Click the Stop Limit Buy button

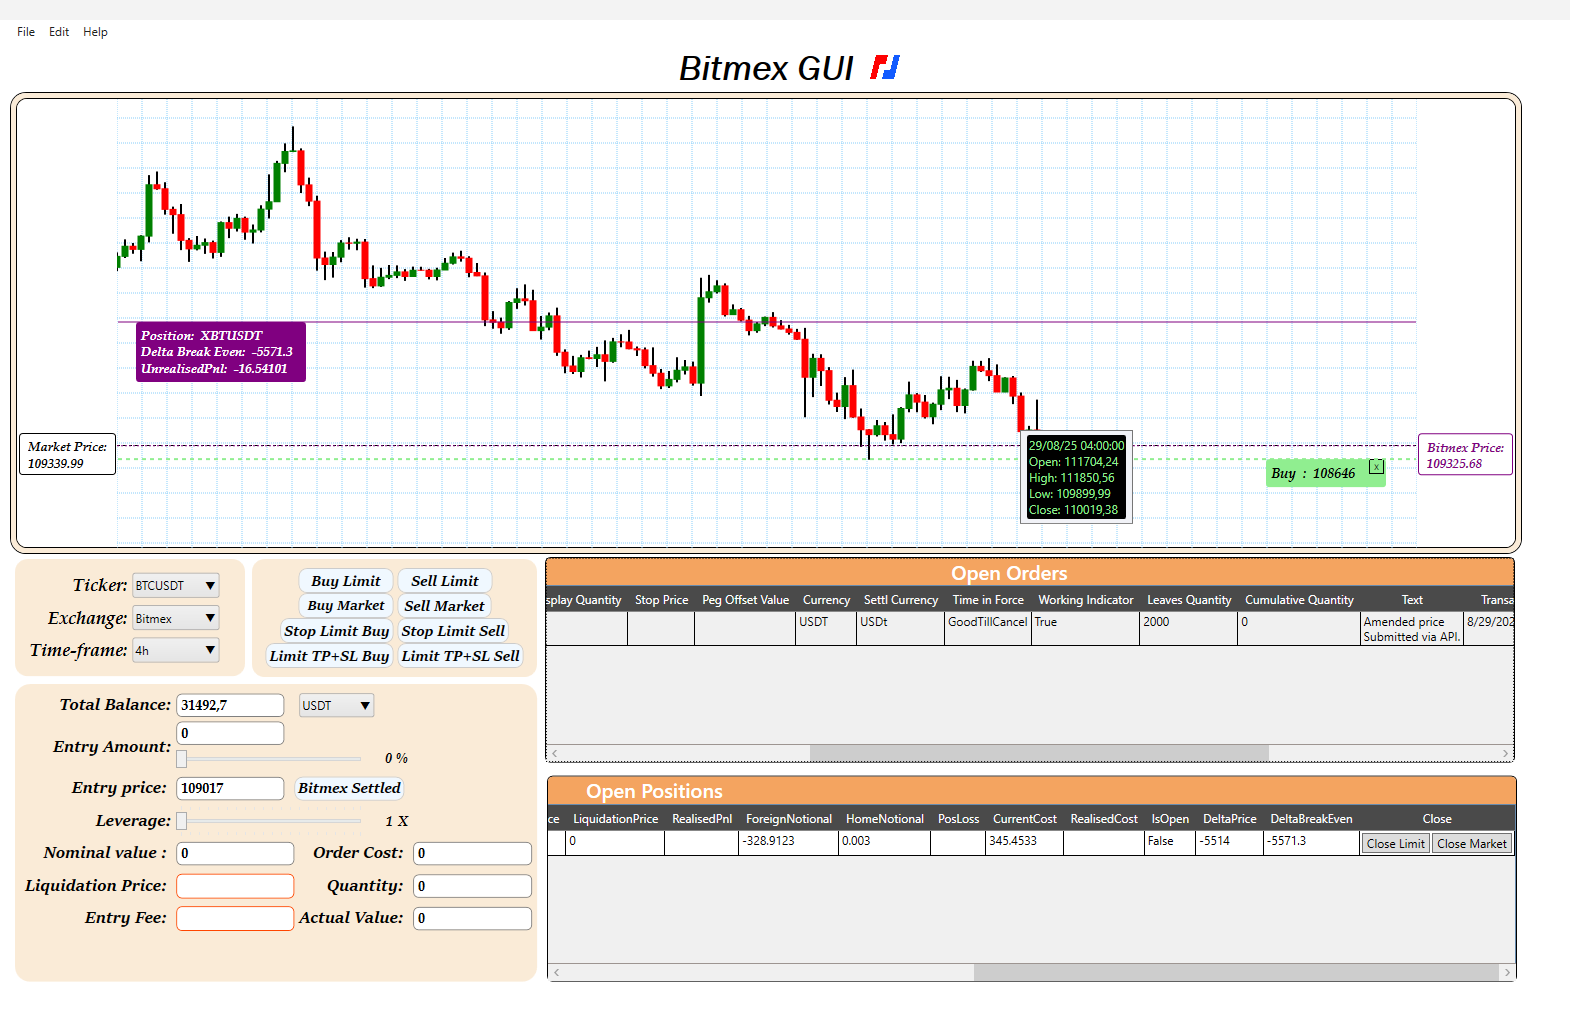point(336,631)
